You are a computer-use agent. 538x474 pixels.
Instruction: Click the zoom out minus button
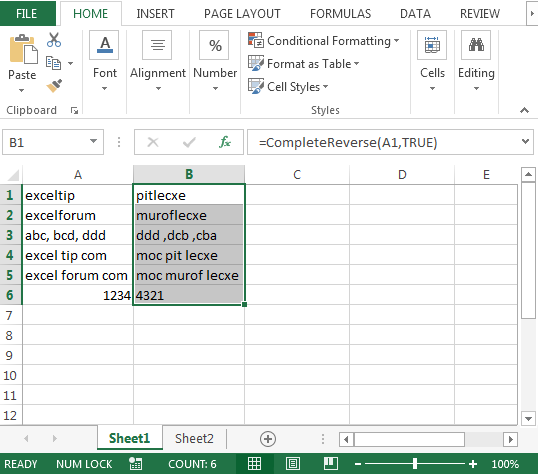click(x=358, y=464)
